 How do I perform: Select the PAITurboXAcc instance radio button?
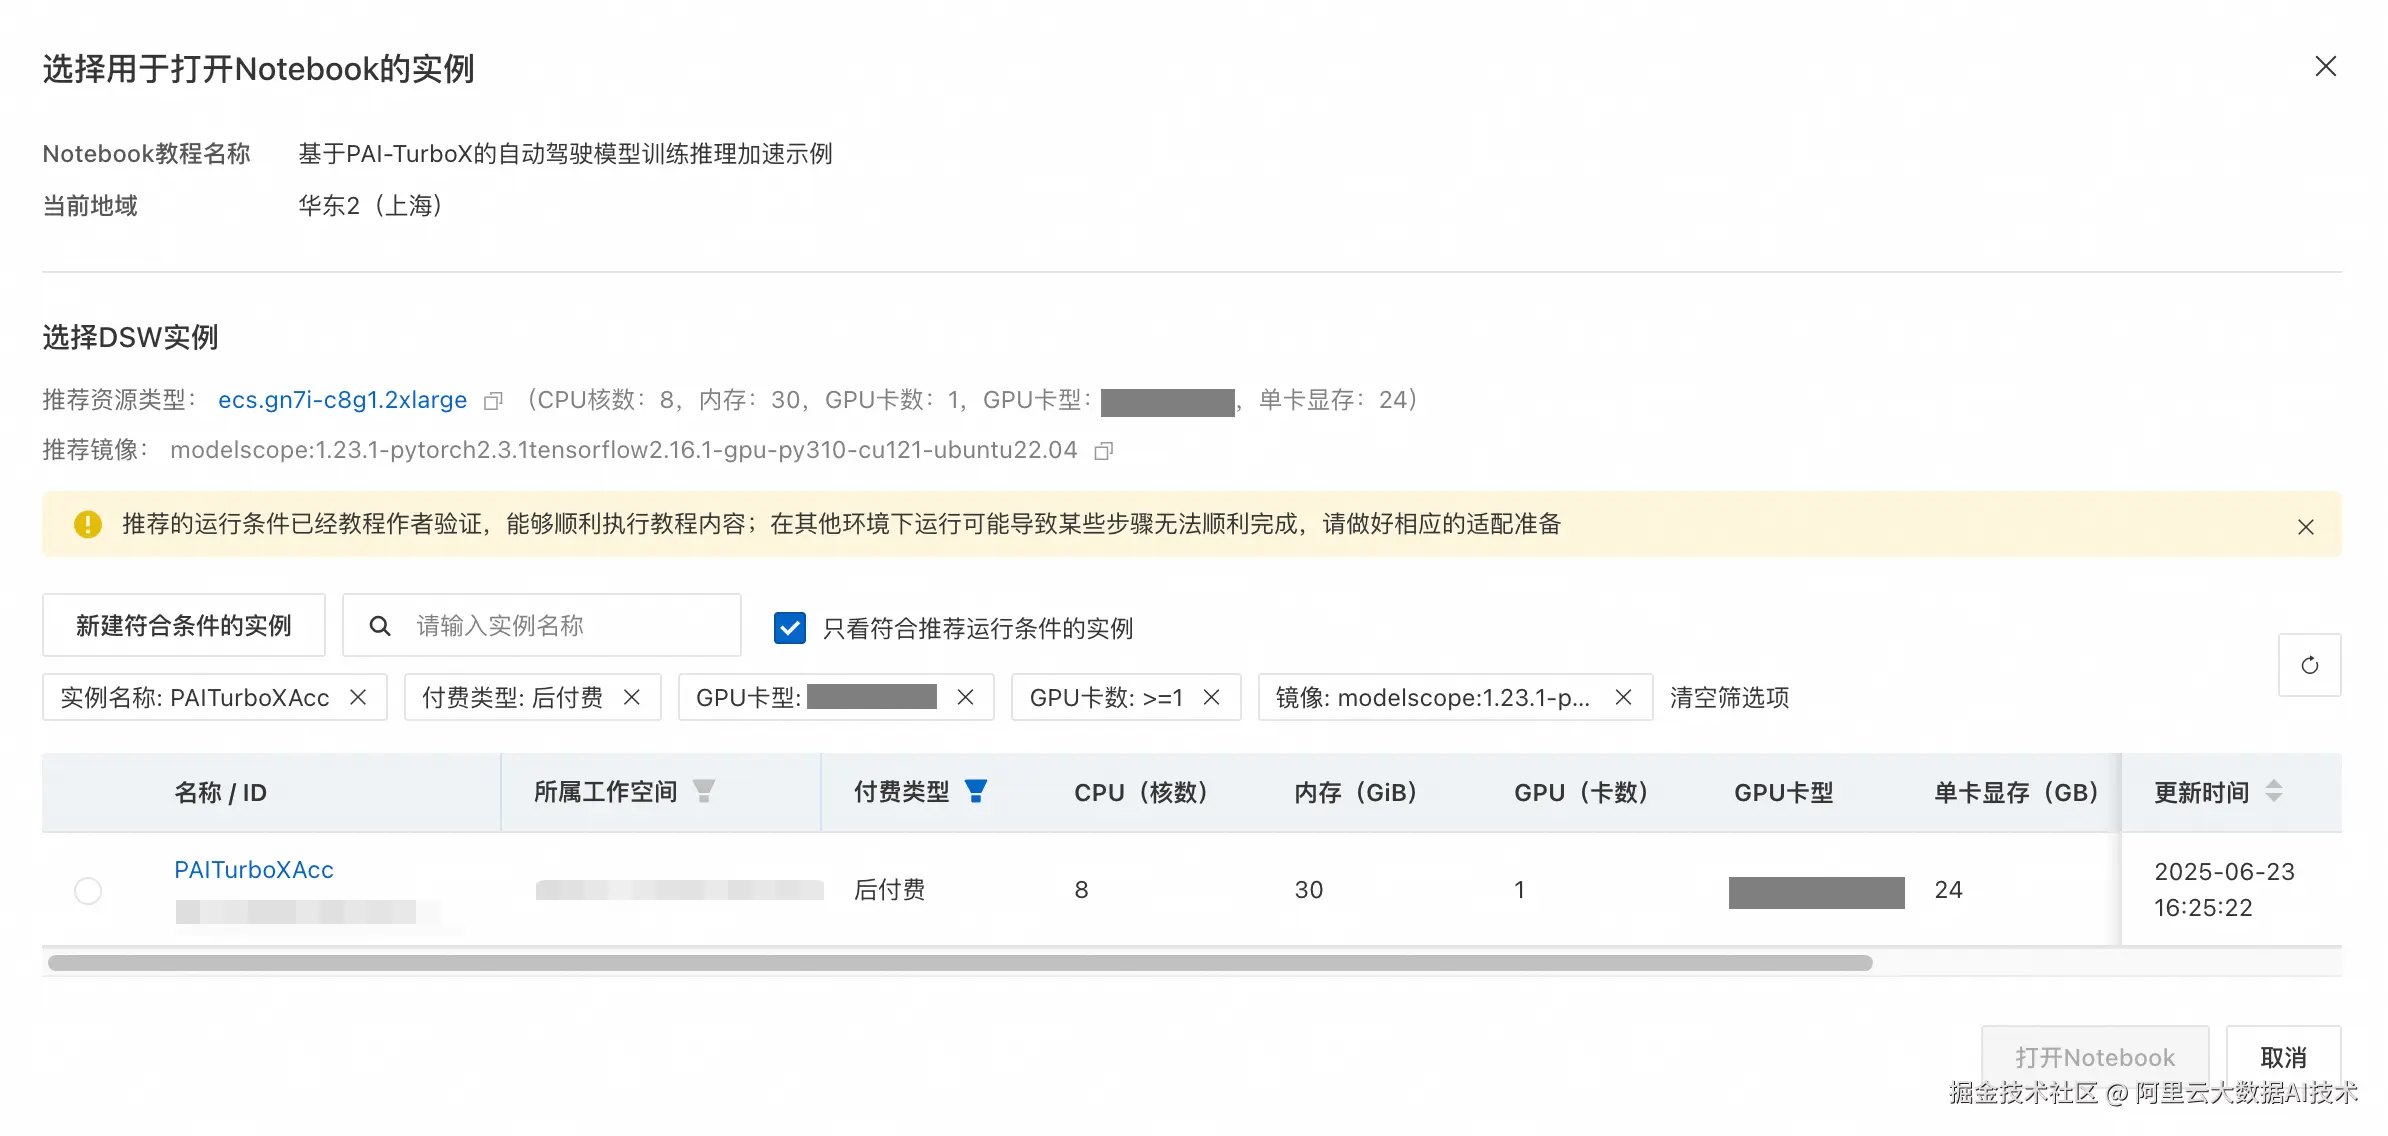(x=88, y=890)
